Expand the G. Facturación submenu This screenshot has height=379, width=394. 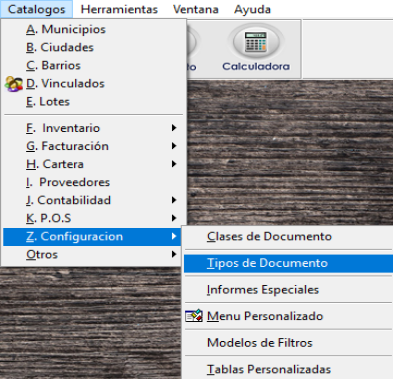93,146
